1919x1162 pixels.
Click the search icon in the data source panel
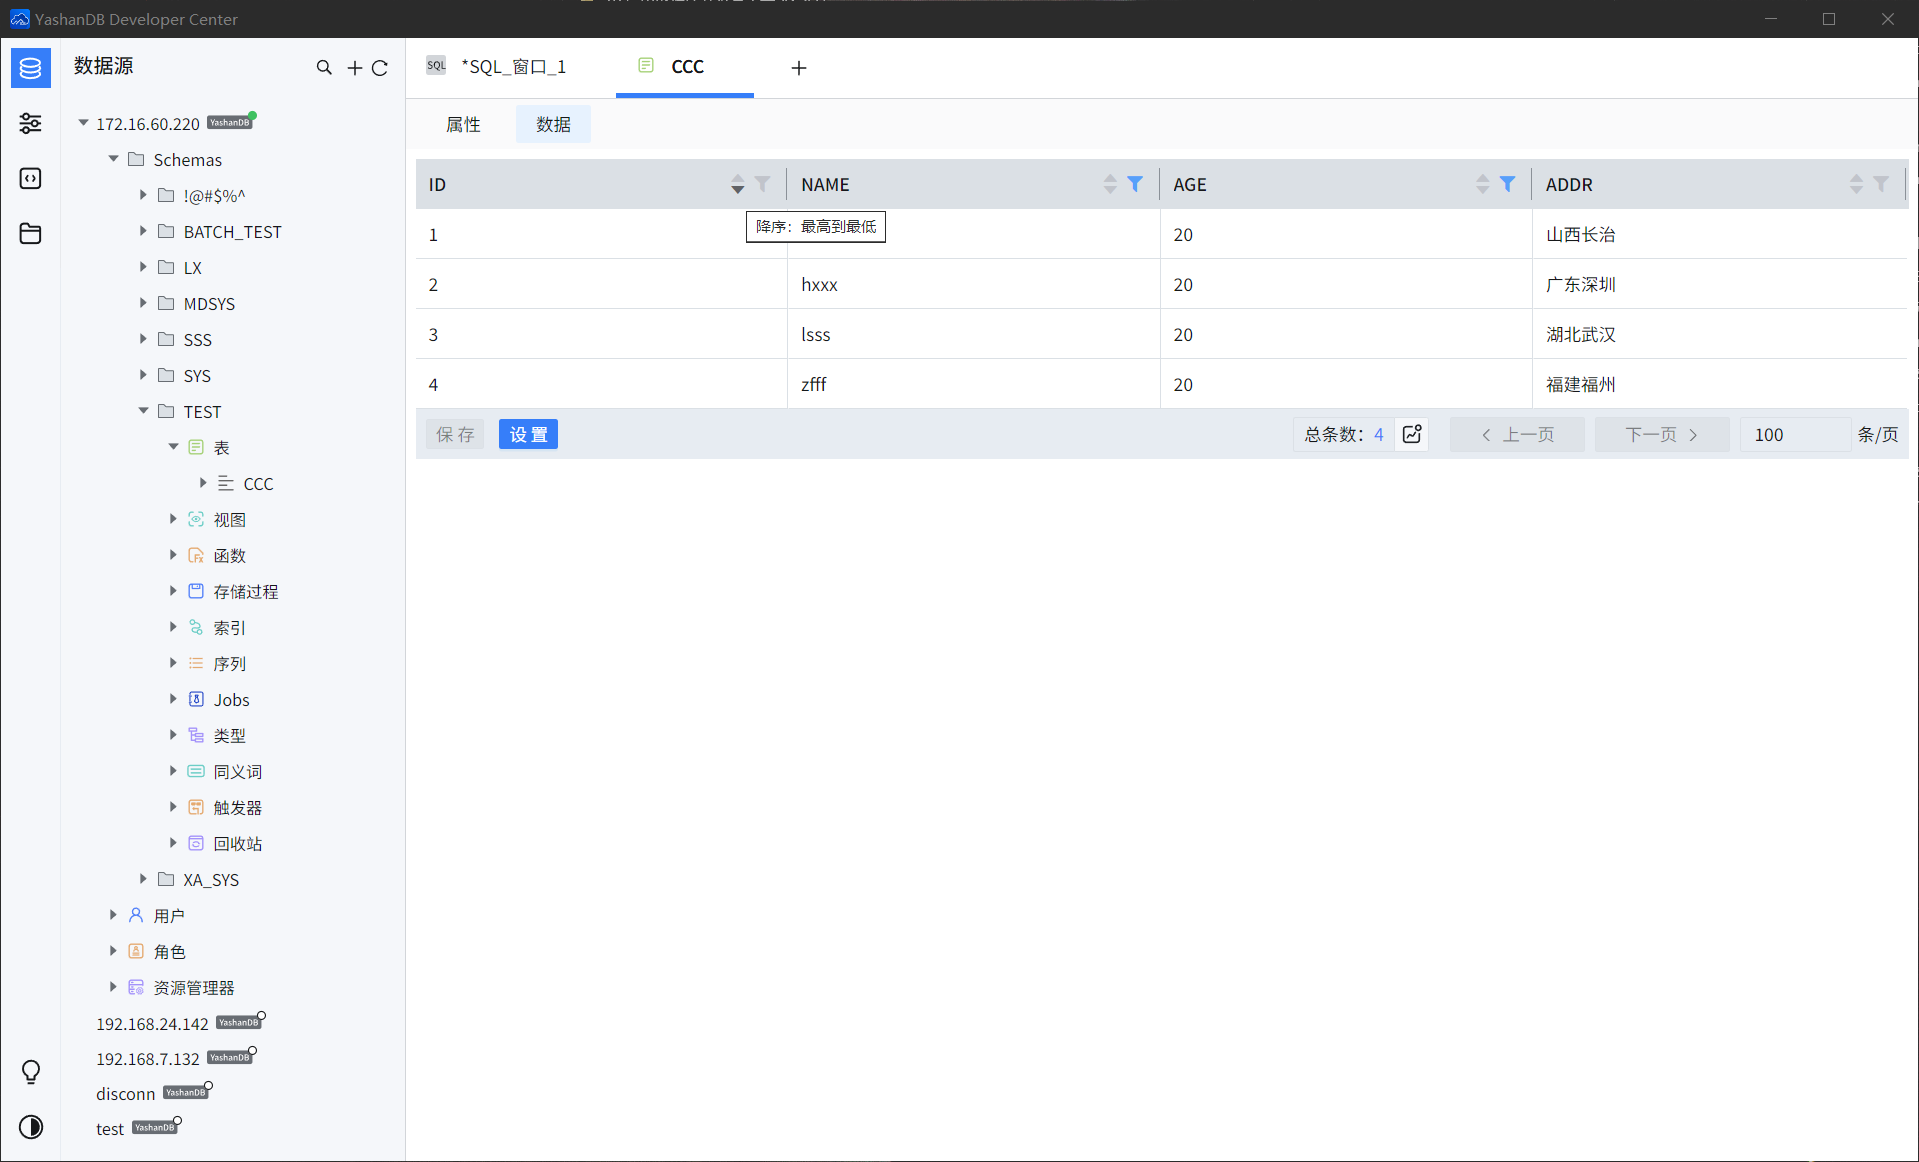pyautogui.click(x=324, y=67)
